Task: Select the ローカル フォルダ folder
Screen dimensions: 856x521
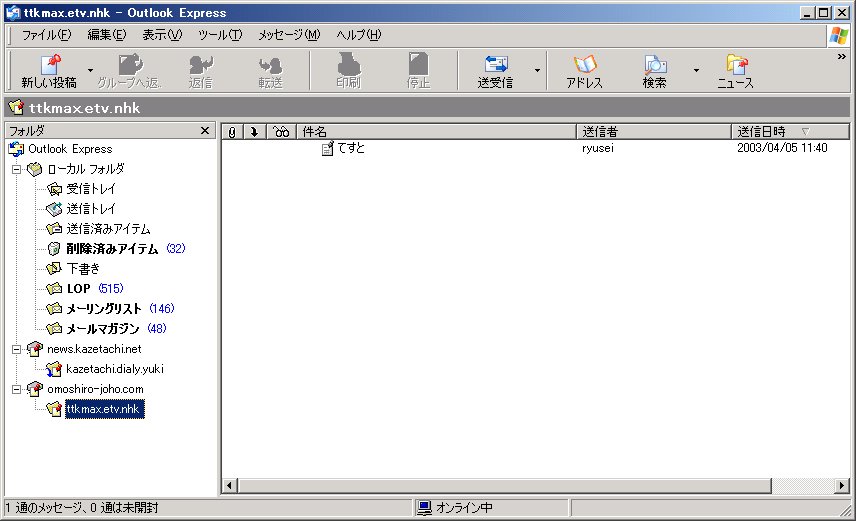Action: (x=86, y=169)
